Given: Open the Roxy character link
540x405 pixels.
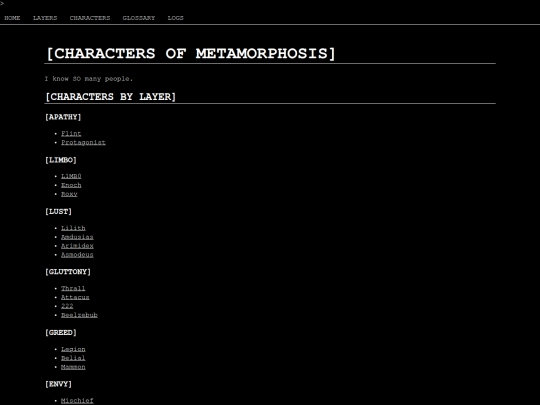Looking at the screenshot, I should click(x=69, y=194).
